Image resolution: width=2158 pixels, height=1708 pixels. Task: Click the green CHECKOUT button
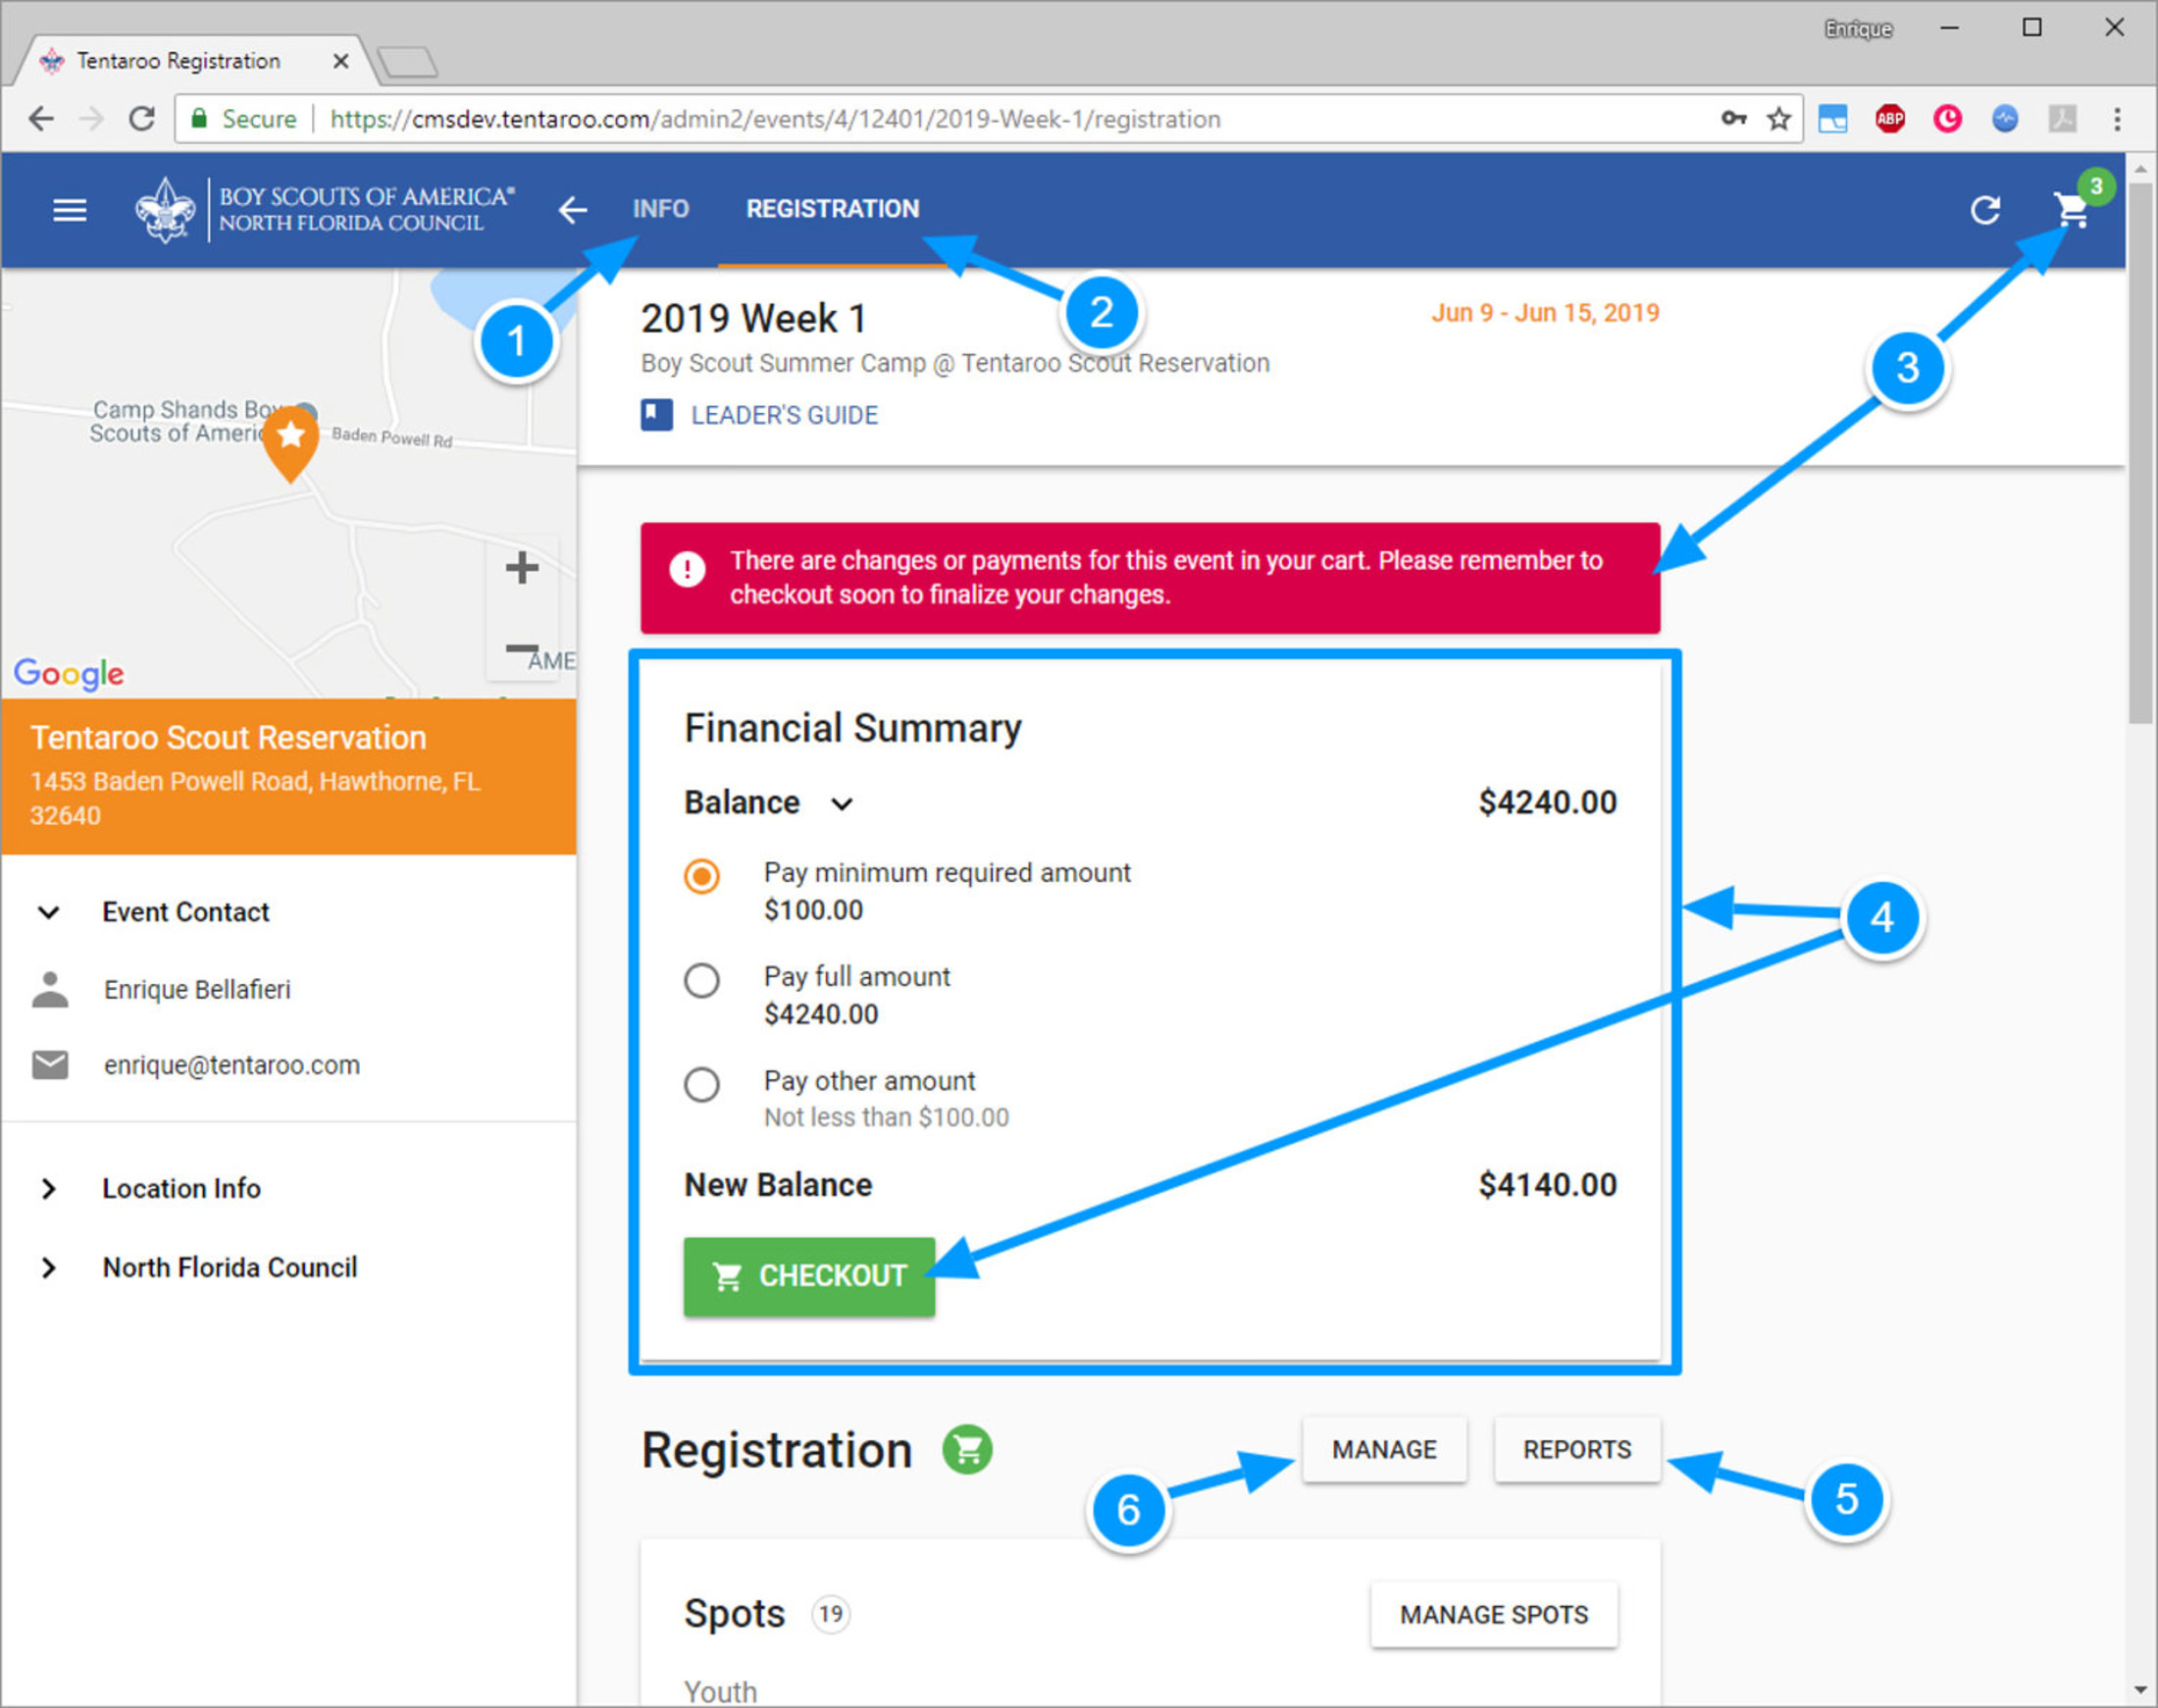(809, 1276)
